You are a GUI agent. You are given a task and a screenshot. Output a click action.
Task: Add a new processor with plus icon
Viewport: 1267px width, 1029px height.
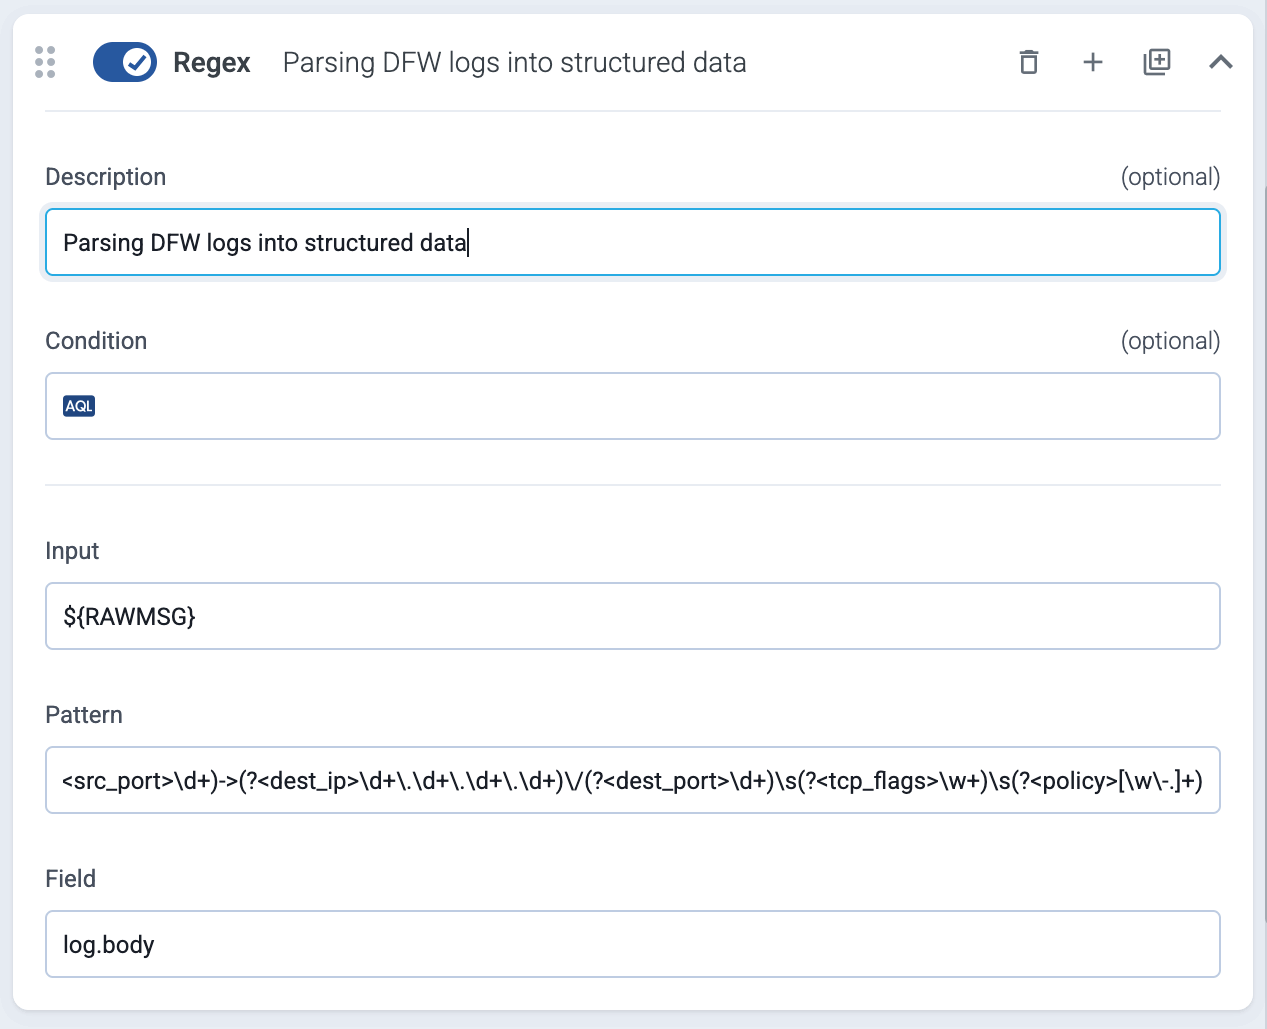tap(1093, 62)
